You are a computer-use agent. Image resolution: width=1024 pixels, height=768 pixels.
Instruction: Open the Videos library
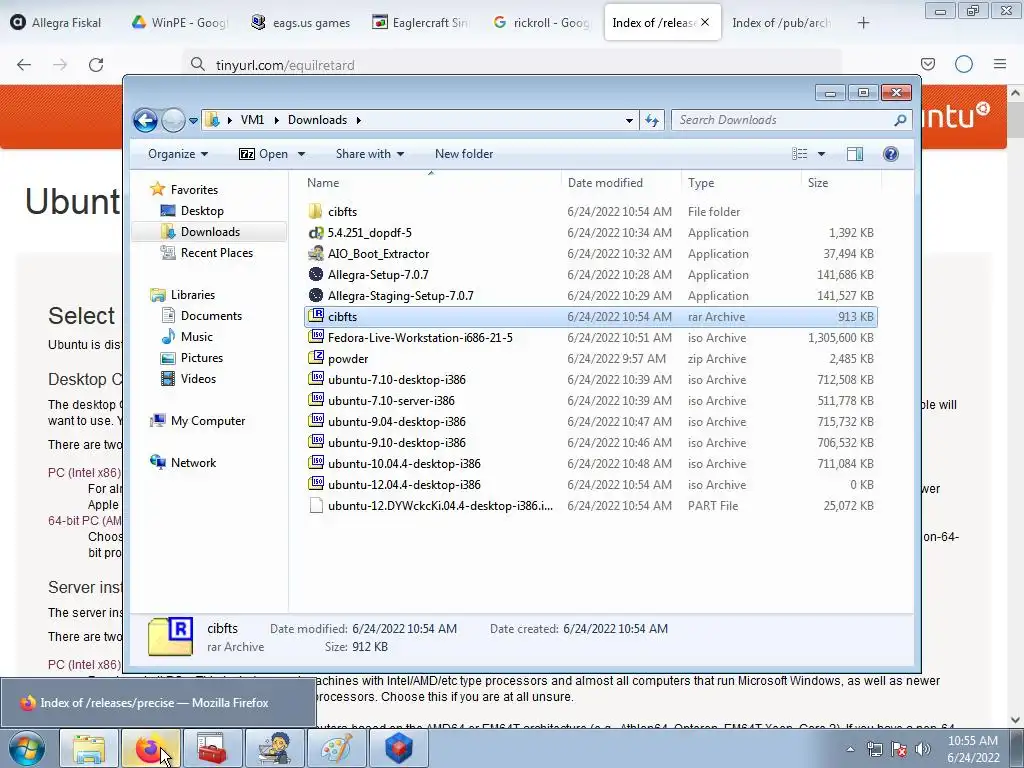pyautogui.click(x=198, y=379)
